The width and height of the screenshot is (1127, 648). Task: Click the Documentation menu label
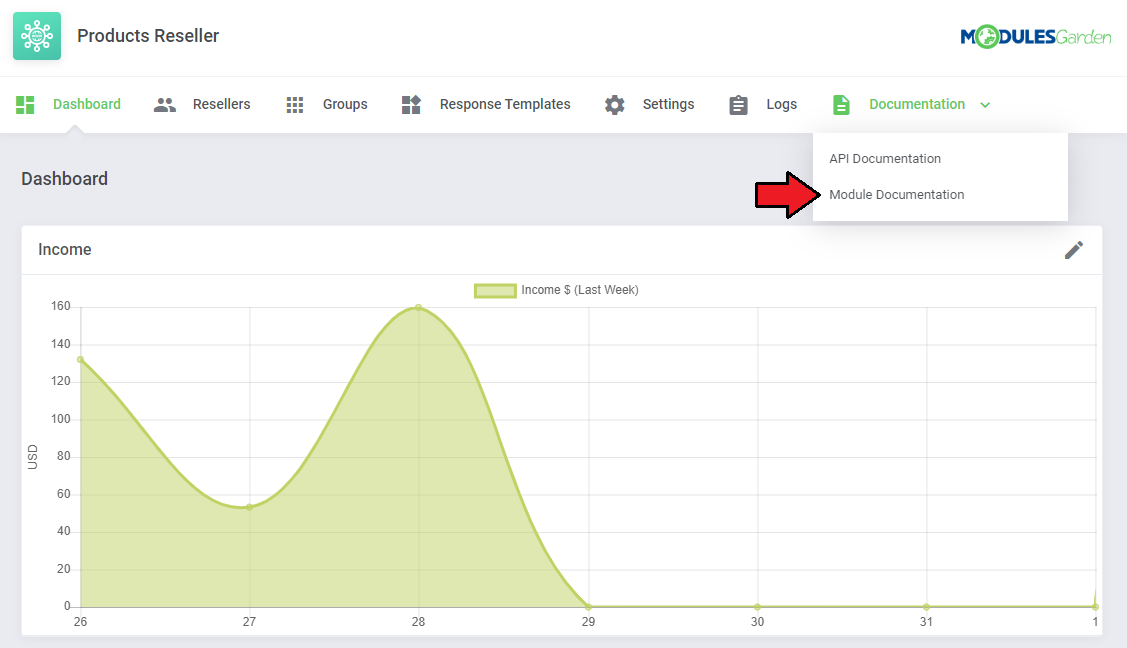(x=917, y=104)
